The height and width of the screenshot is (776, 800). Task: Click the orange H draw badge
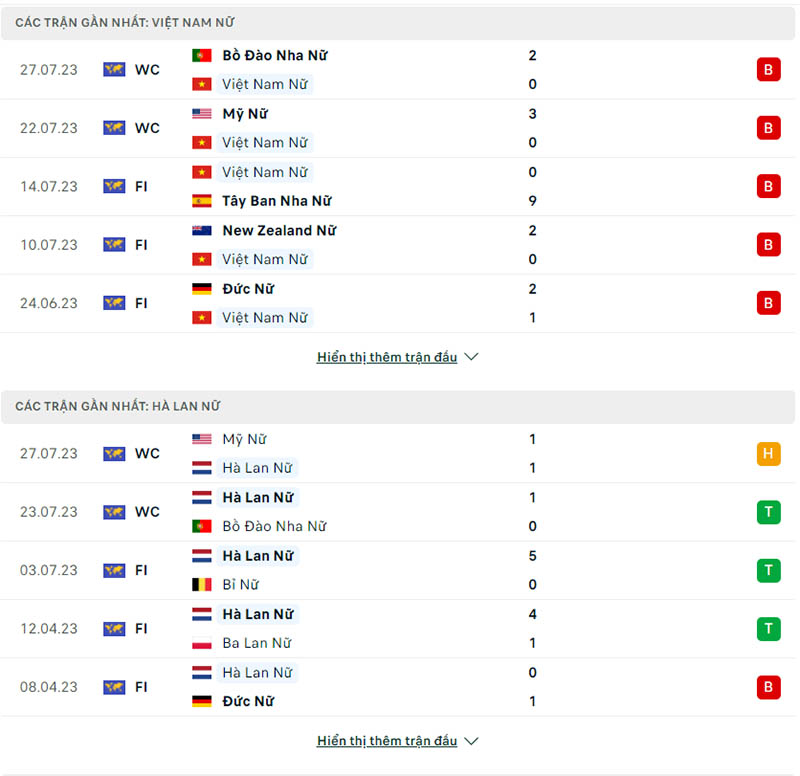[768, 454]
